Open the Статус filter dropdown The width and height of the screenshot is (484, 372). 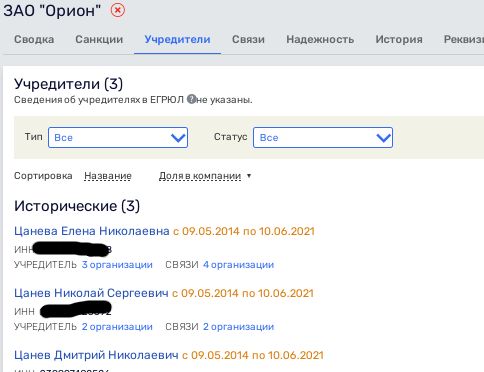(323, 137)
